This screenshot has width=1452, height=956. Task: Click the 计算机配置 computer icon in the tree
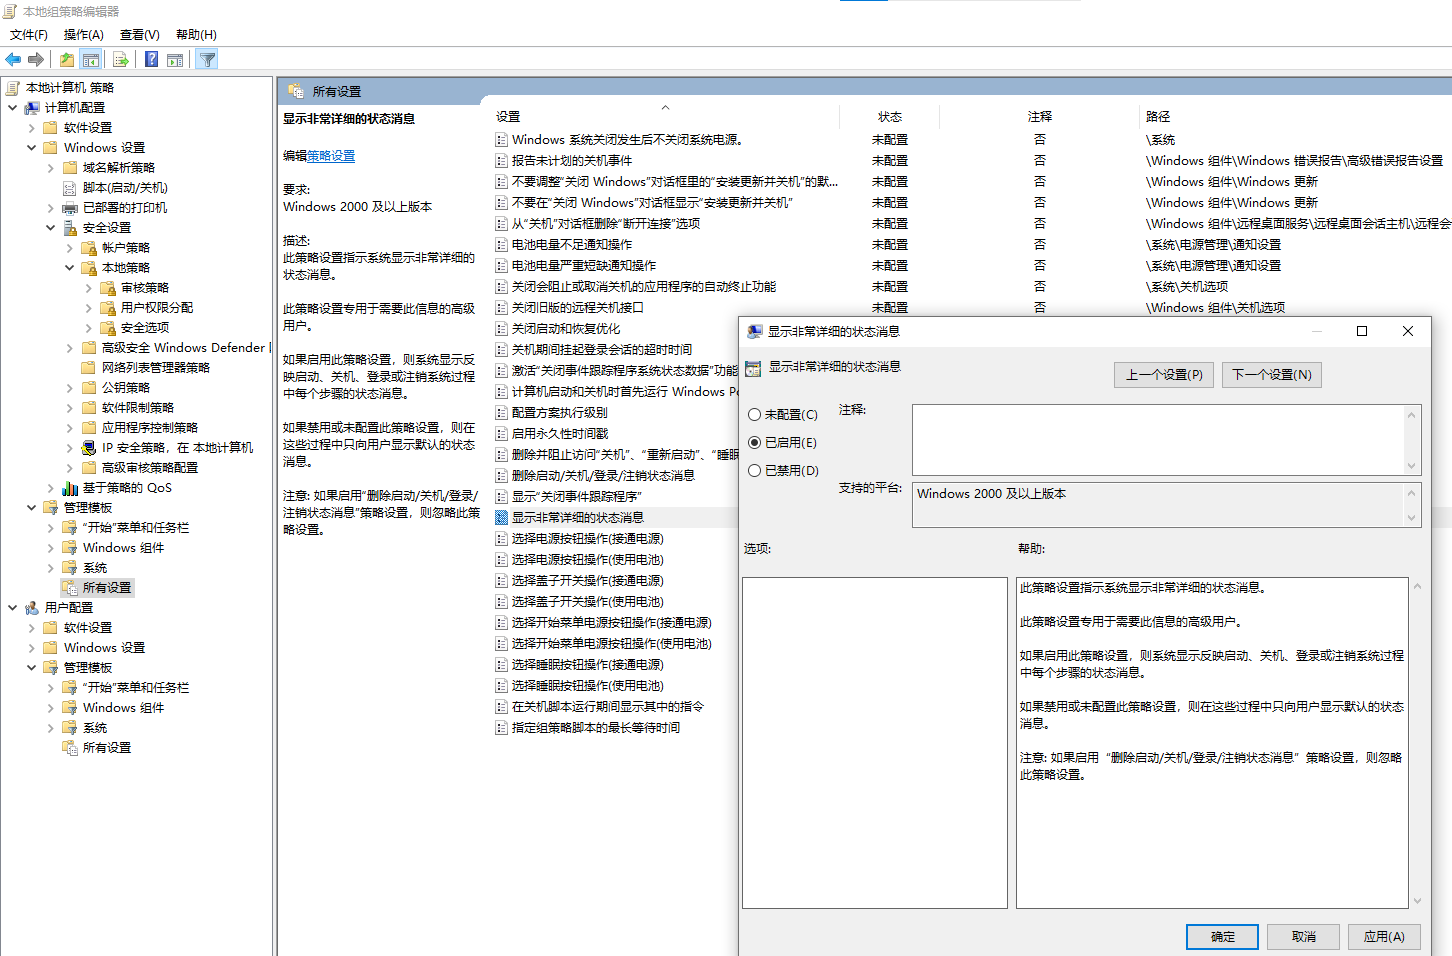coord(32,108)
